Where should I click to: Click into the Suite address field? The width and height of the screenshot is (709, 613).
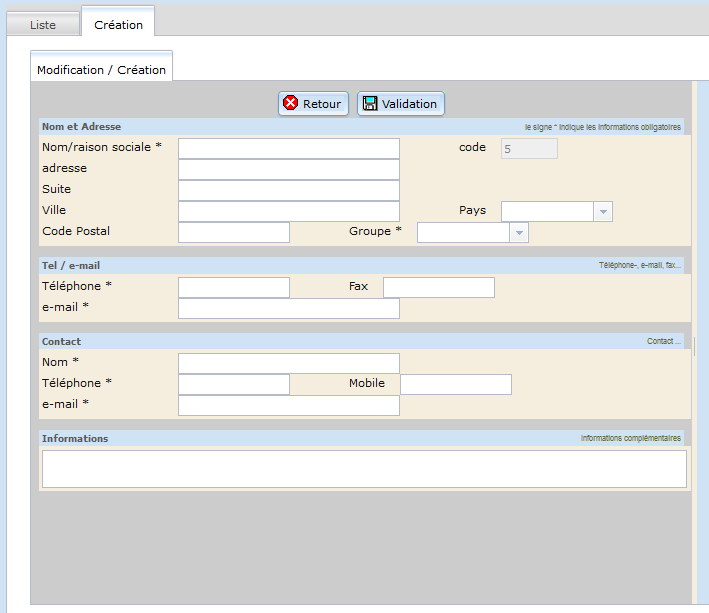click(x=288, y=190)
